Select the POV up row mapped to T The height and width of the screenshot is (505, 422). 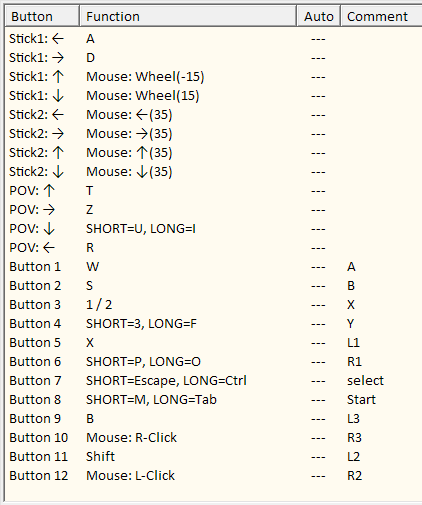tap(214, 191)
